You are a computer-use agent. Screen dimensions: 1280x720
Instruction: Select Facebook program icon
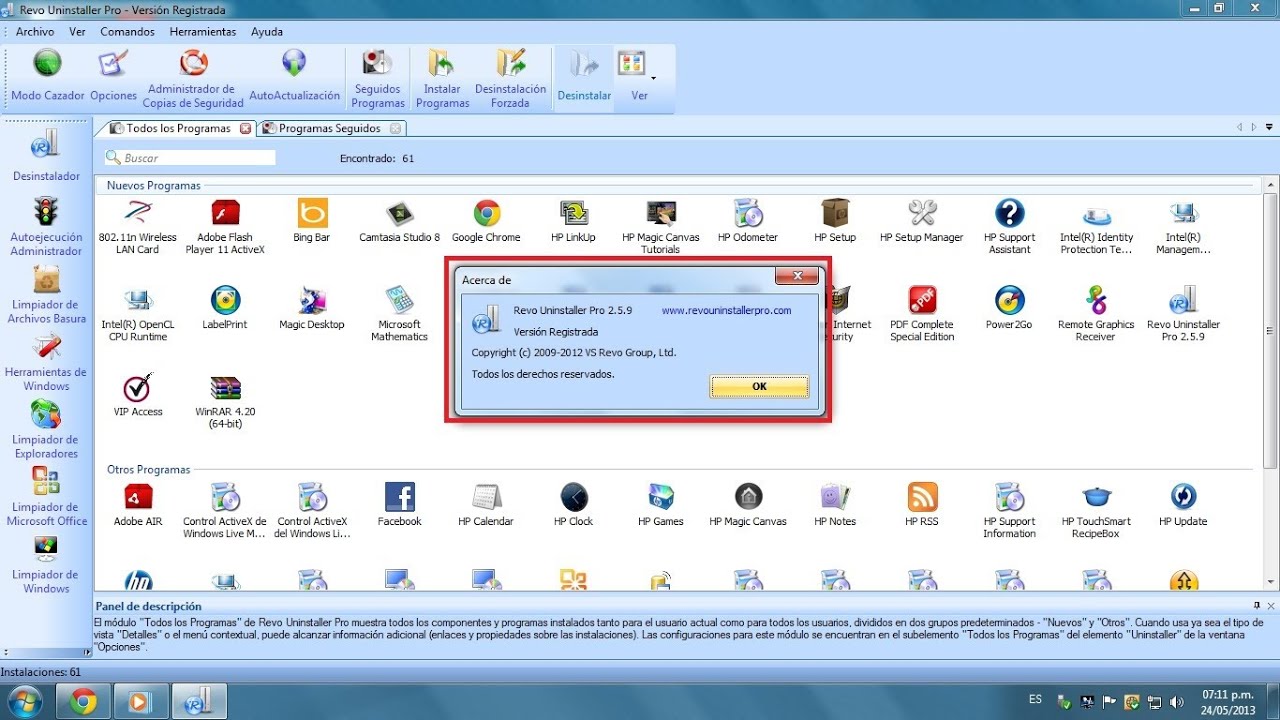point(400,504)
